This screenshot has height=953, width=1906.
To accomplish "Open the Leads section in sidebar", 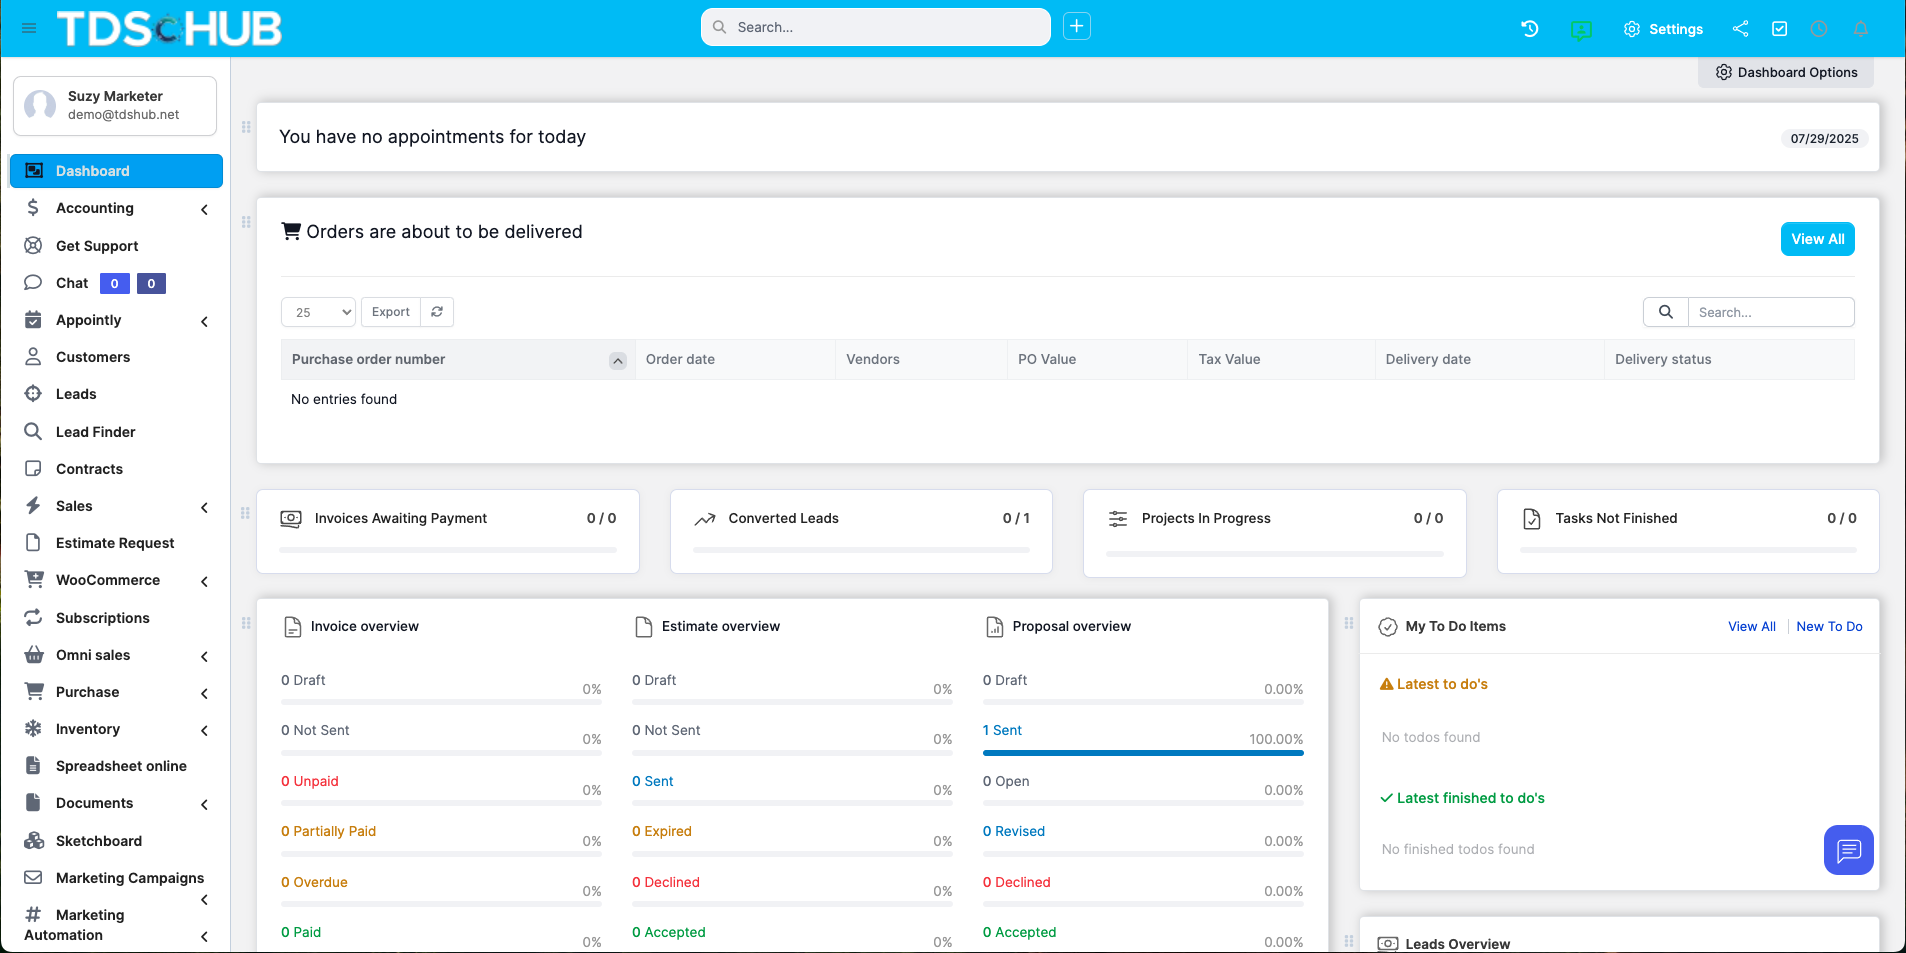I will [75, 393].
